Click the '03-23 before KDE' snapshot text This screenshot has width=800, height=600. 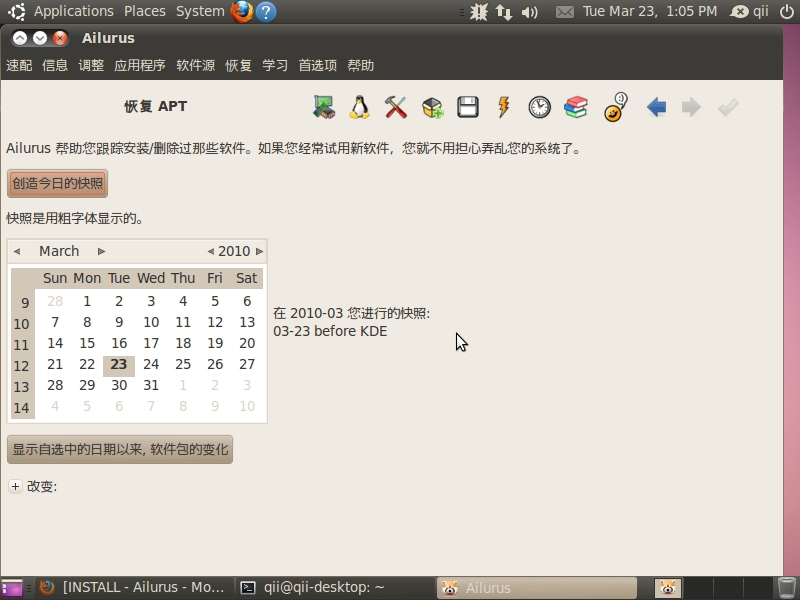[x=330, y=332]
